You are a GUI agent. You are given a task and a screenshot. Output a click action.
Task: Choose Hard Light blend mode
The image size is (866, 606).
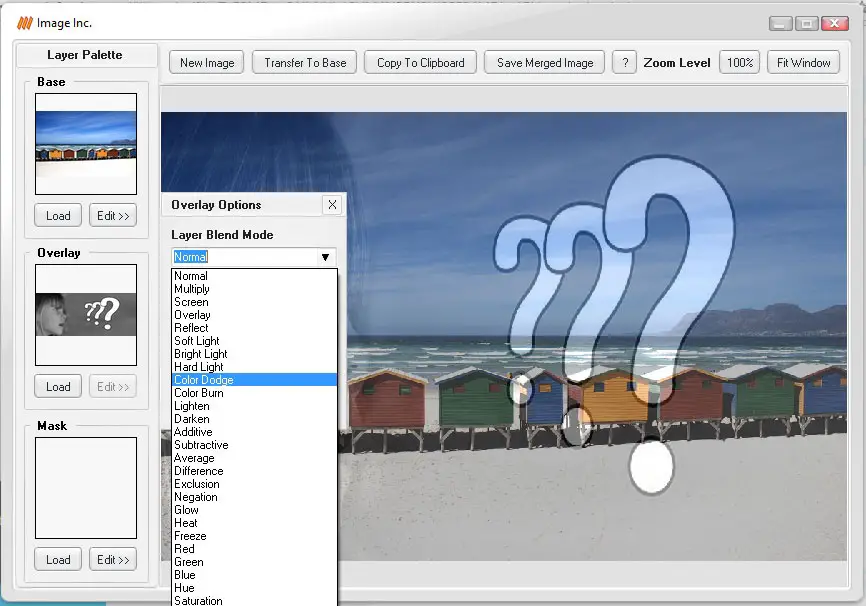(x=254, y=367)
